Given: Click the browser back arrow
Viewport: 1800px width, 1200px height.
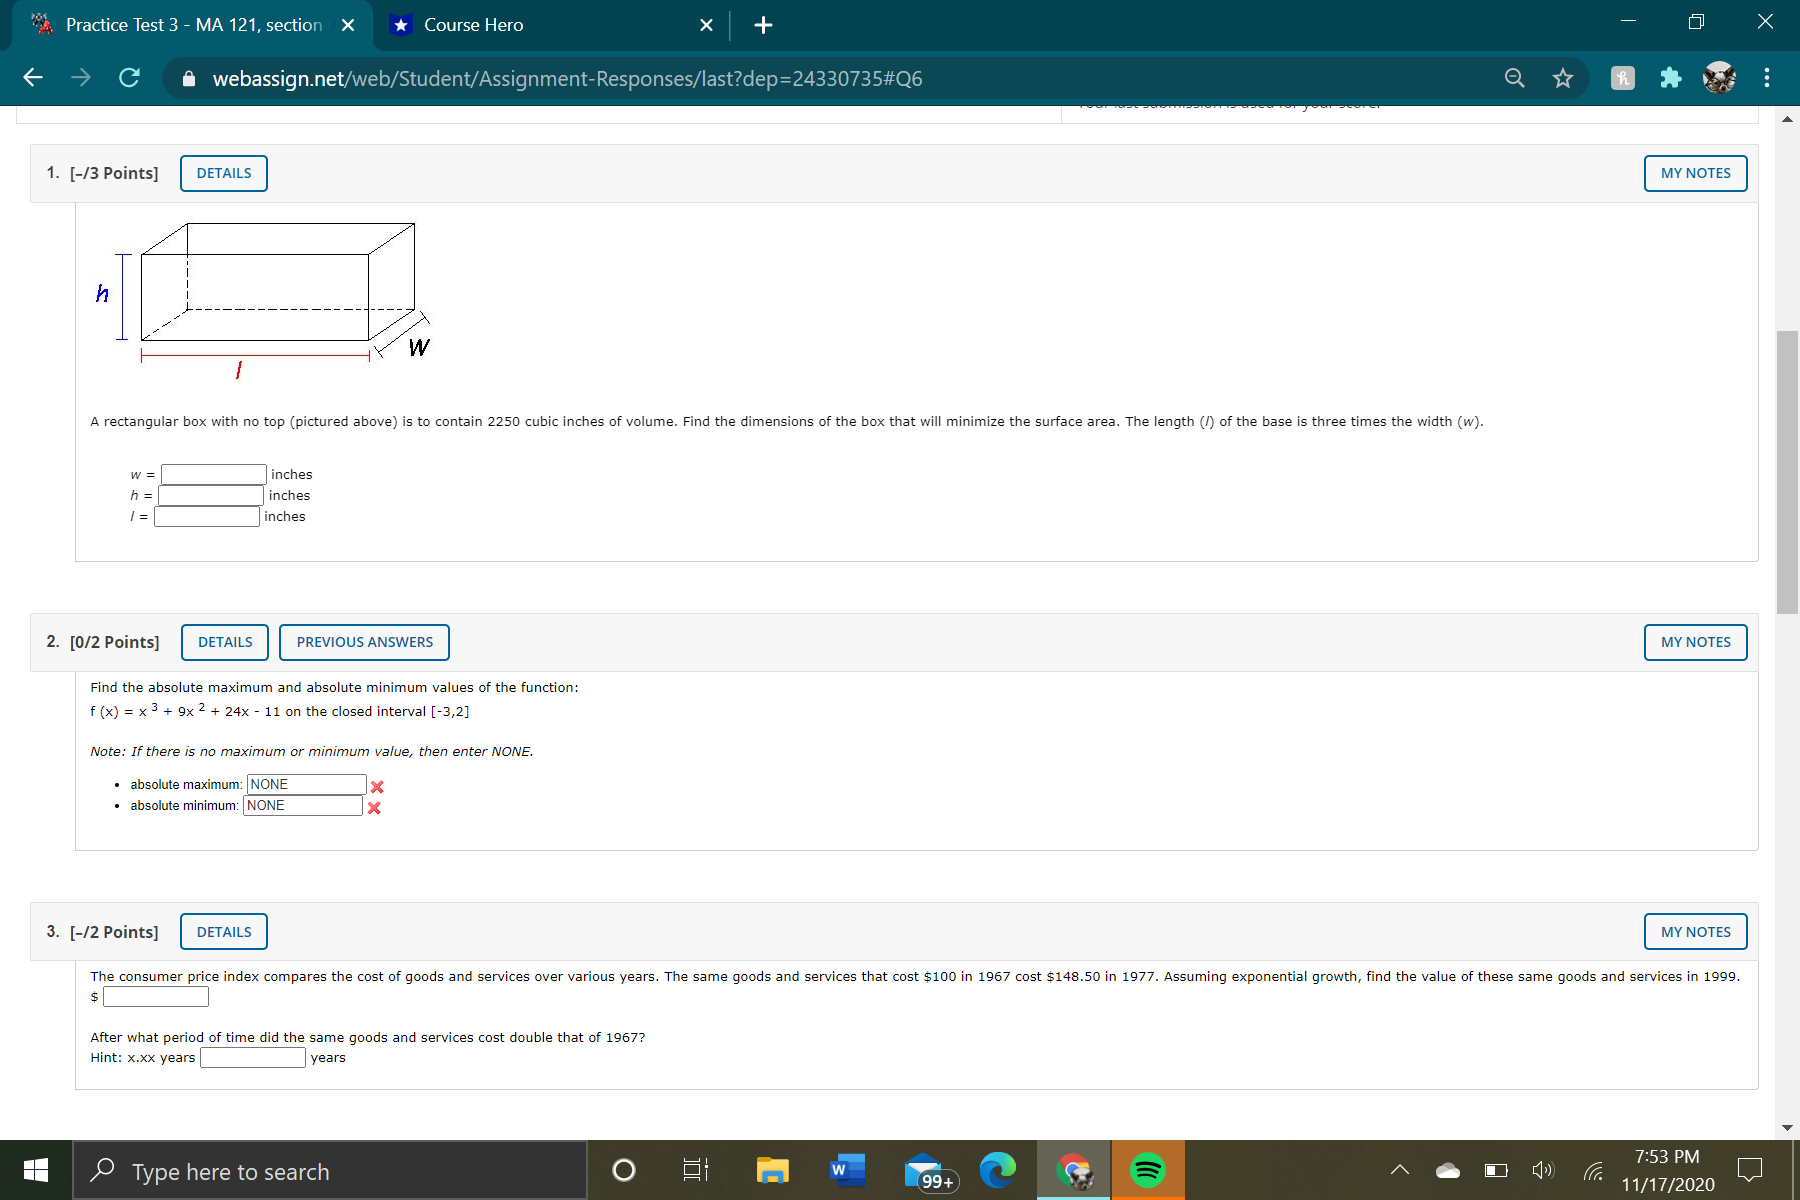Looking at the screenshot, I should click(x=33, y=77).
